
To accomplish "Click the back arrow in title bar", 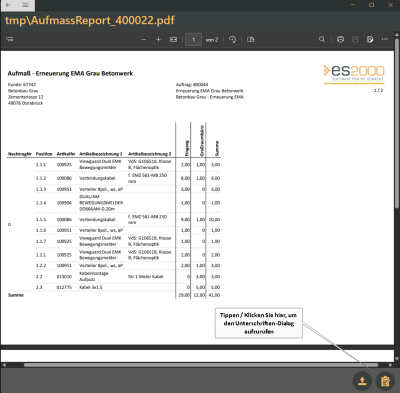I will tap(8, 5).
